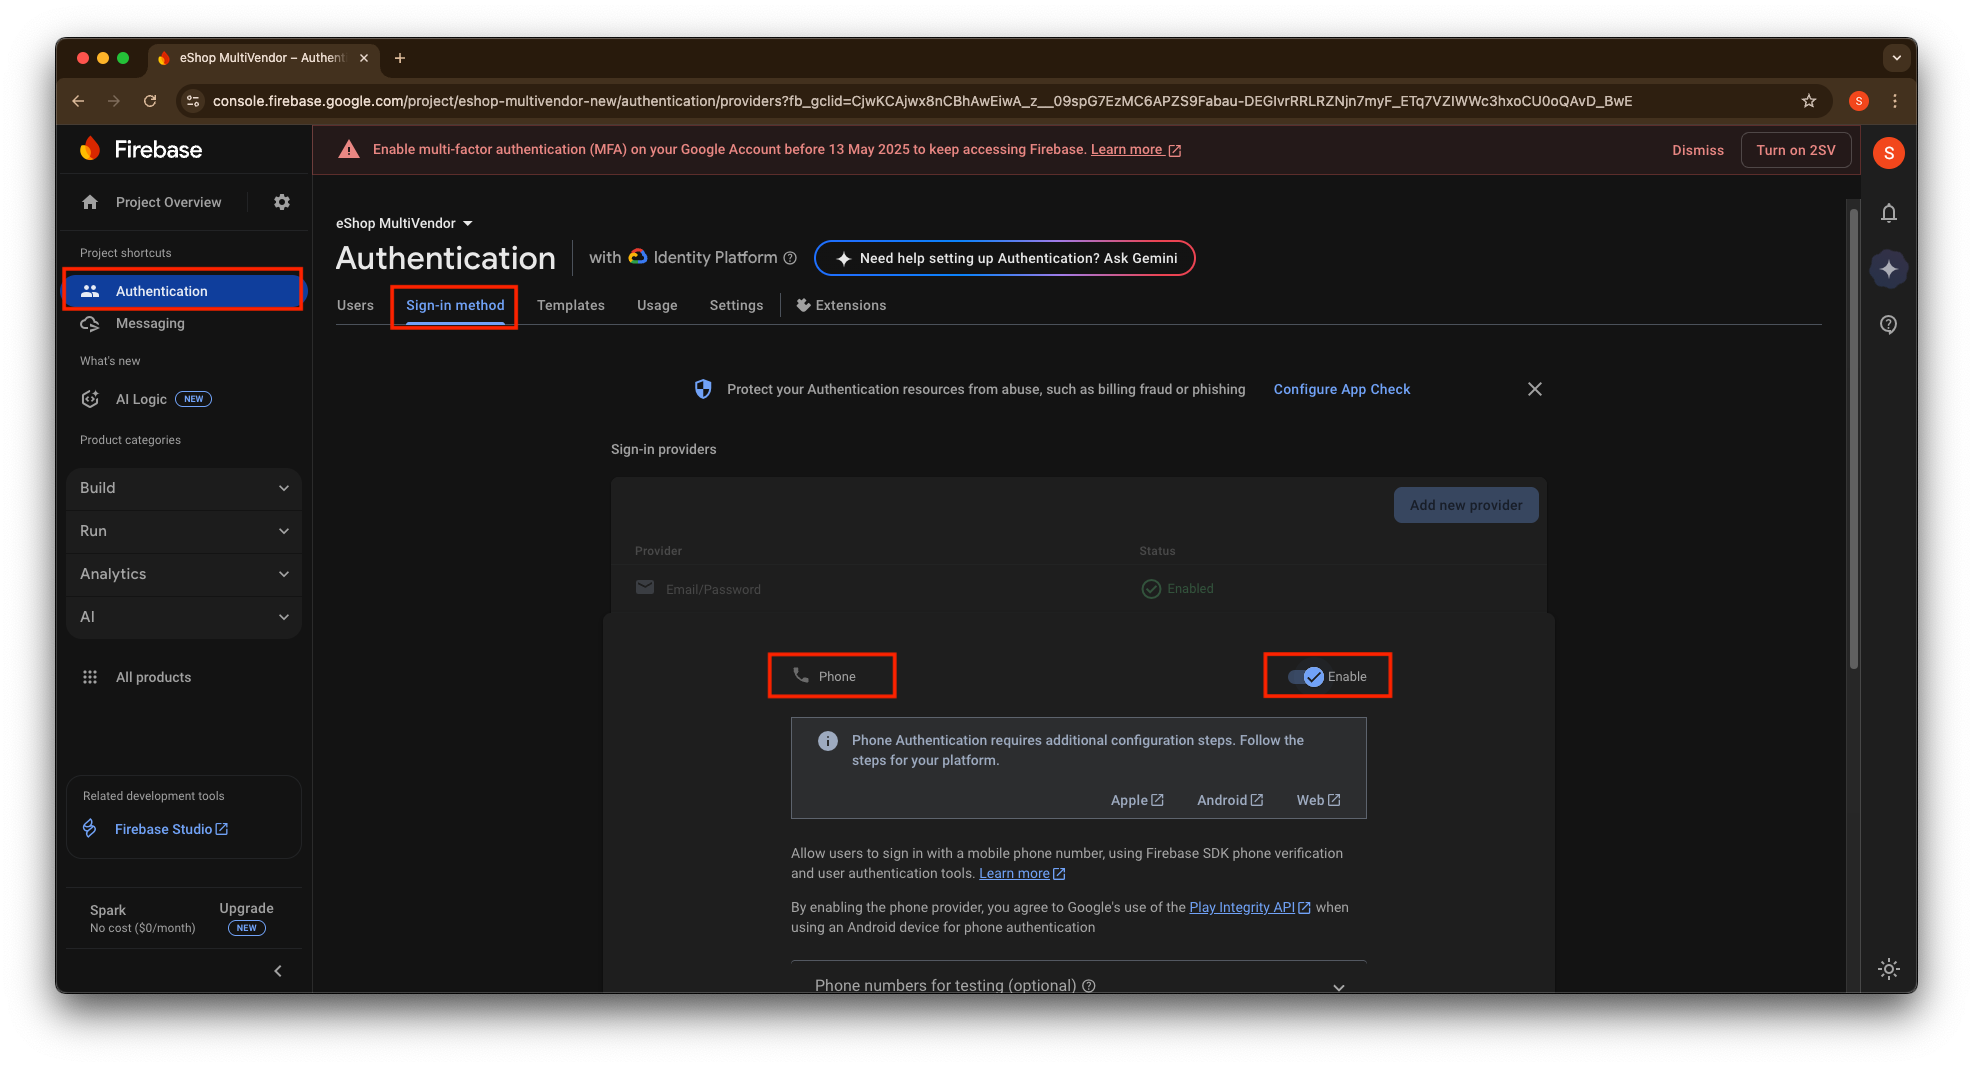Screen dimensions: 1973x1067
Task: Select the Sign-in method tab
Action: click(455, 305)
